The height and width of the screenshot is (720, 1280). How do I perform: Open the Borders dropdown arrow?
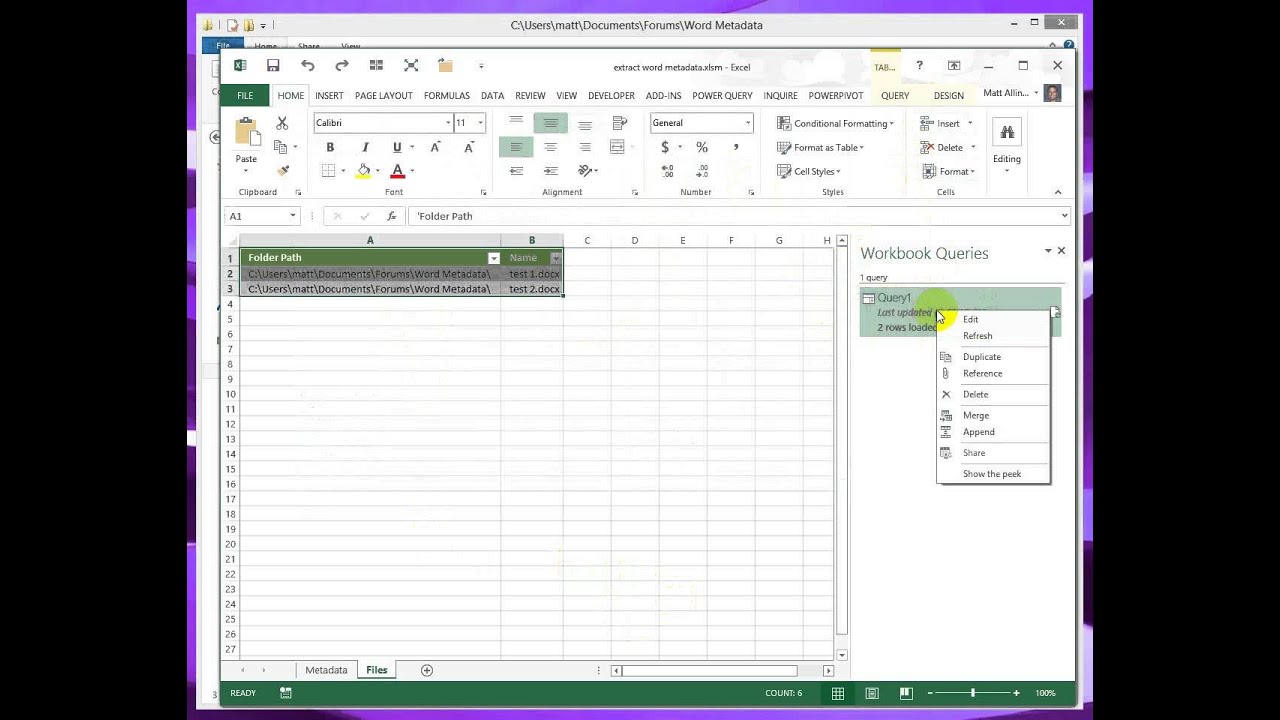(x=343, y=171)
